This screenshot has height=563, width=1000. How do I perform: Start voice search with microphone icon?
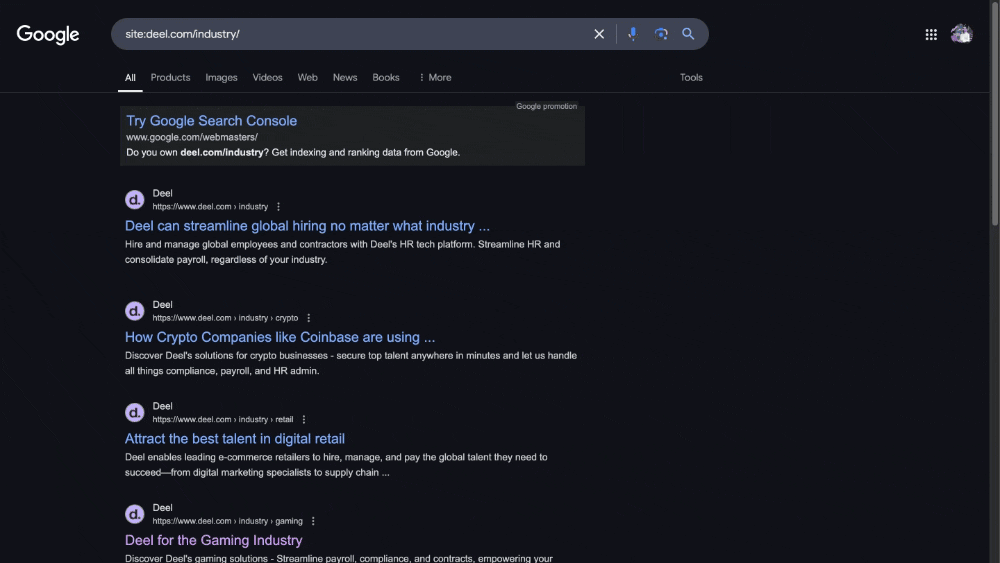[633, 34]
